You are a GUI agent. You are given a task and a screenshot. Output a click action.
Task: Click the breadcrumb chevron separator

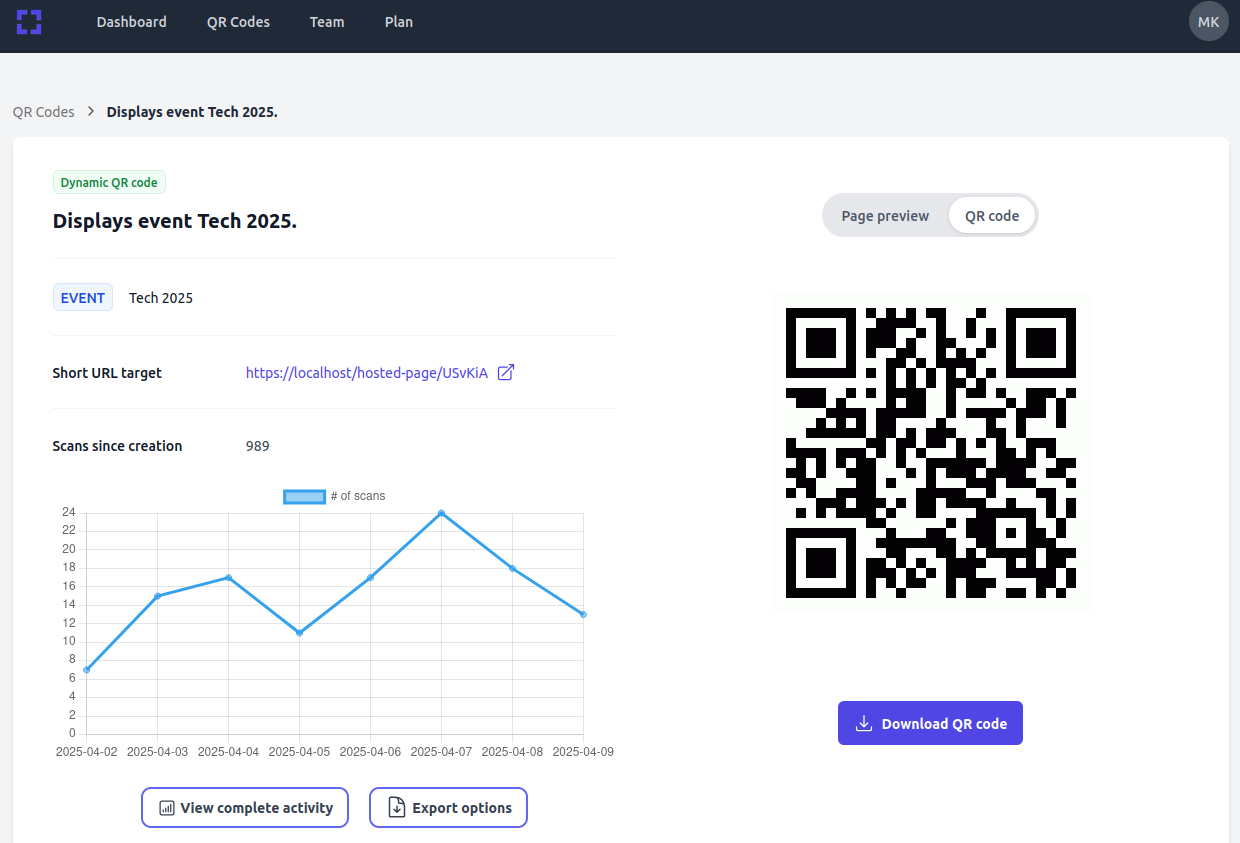click(91, 112)
